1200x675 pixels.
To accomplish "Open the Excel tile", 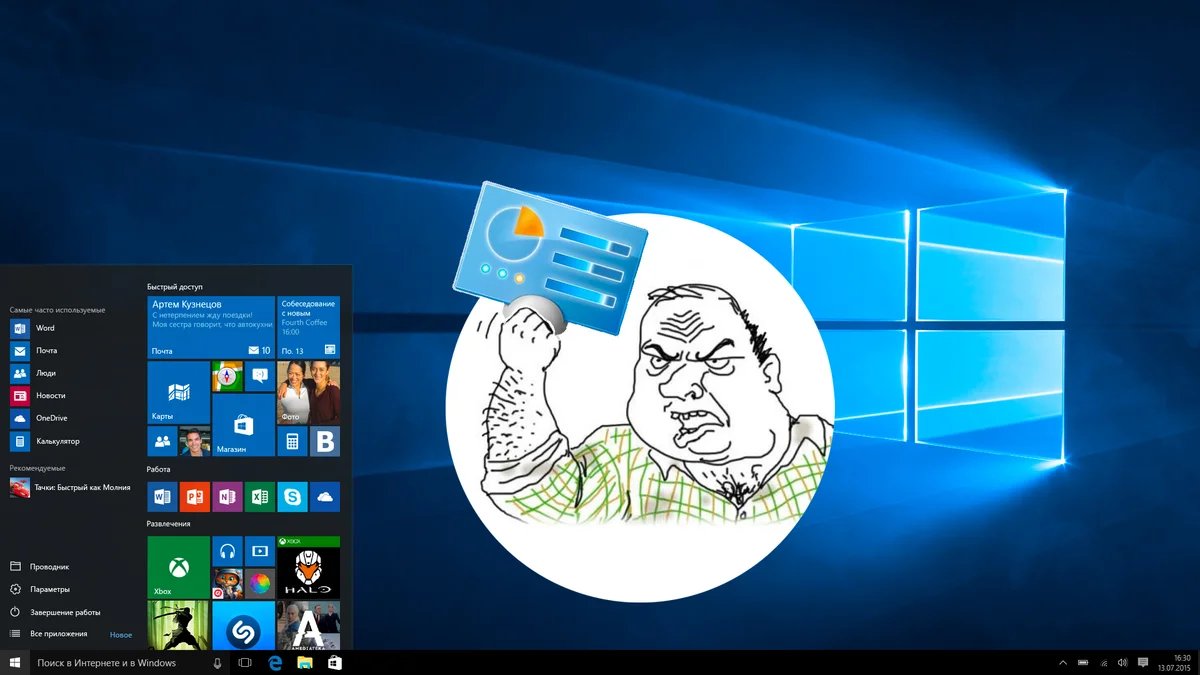I will click(260, 496).
